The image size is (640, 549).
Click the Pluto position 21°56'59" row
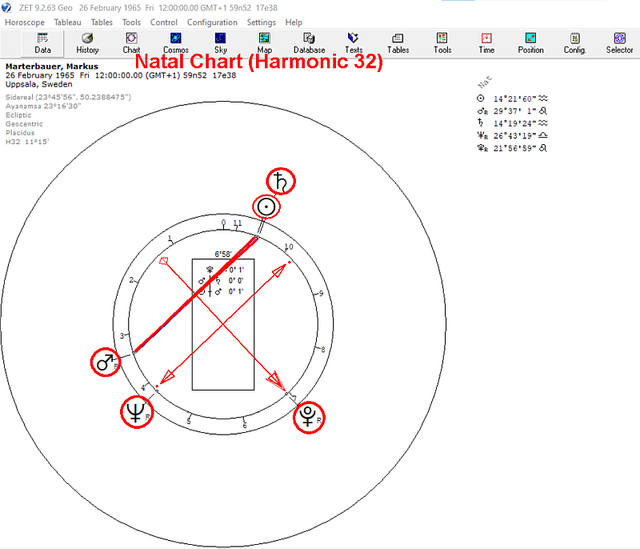click(x=512, y=148)
